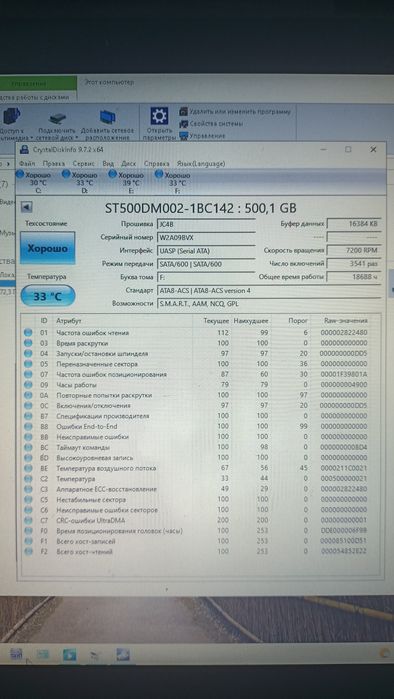The image size is (394, 699).
Task: Click Буфер данных field 16384 KB
Action: coord(354,224)
